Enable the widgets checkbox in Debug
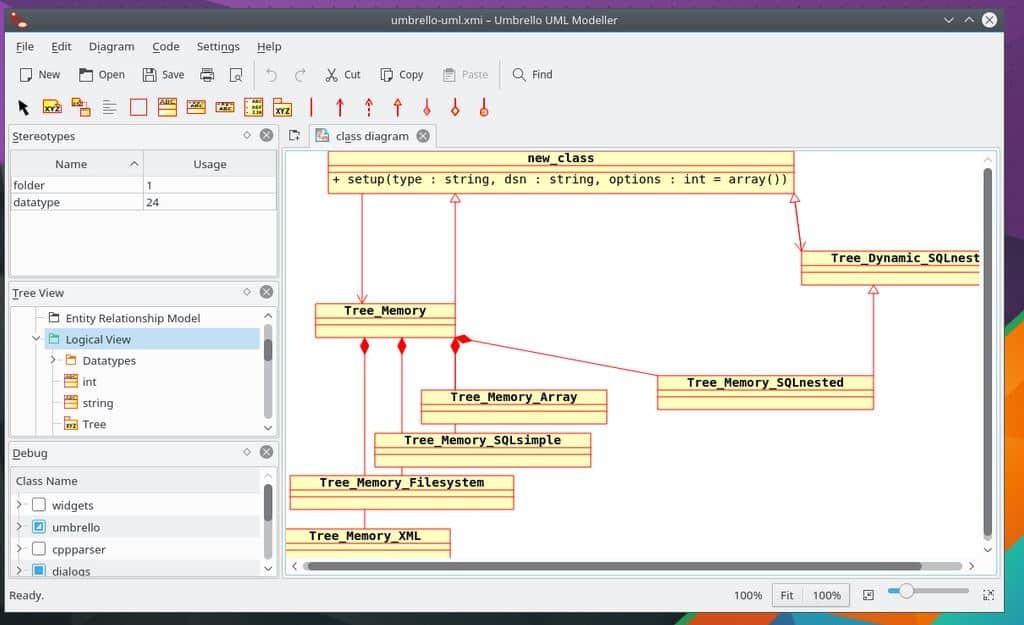Image resolution: width=1024 pixels, height=625 pixels. [x=39, y=505]
